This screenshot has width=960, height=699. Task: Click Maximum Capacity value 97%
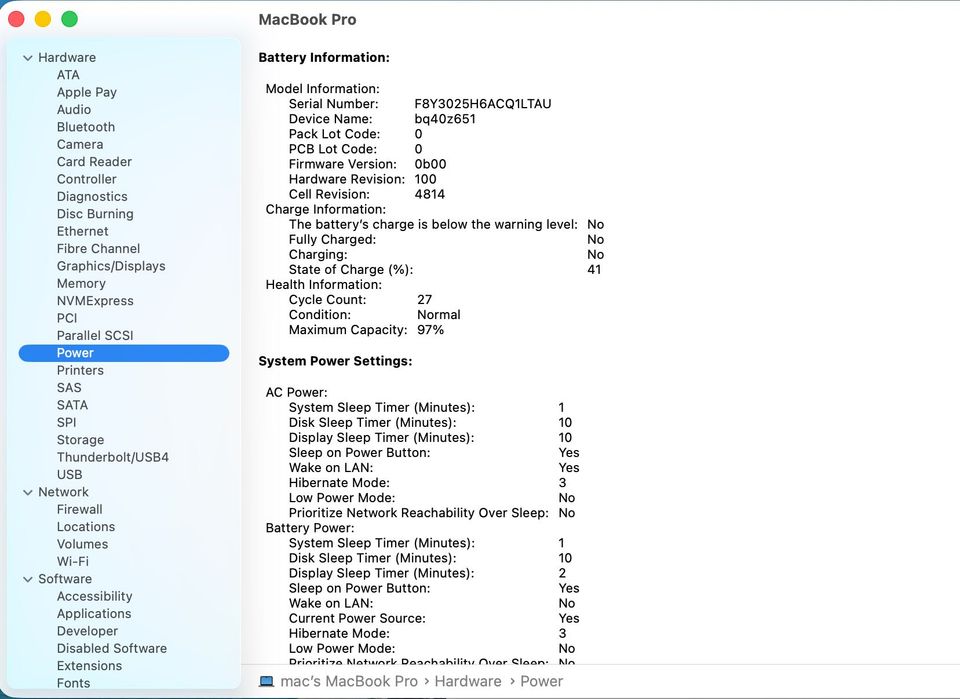click(430, 330)
